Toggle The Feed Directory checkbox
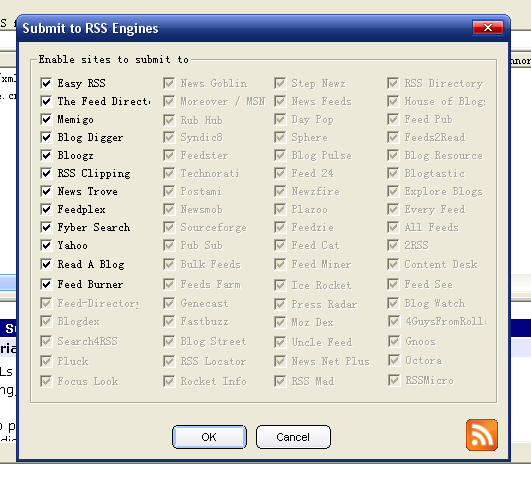Viewport: 531px width, 479px height. (46, 101)
